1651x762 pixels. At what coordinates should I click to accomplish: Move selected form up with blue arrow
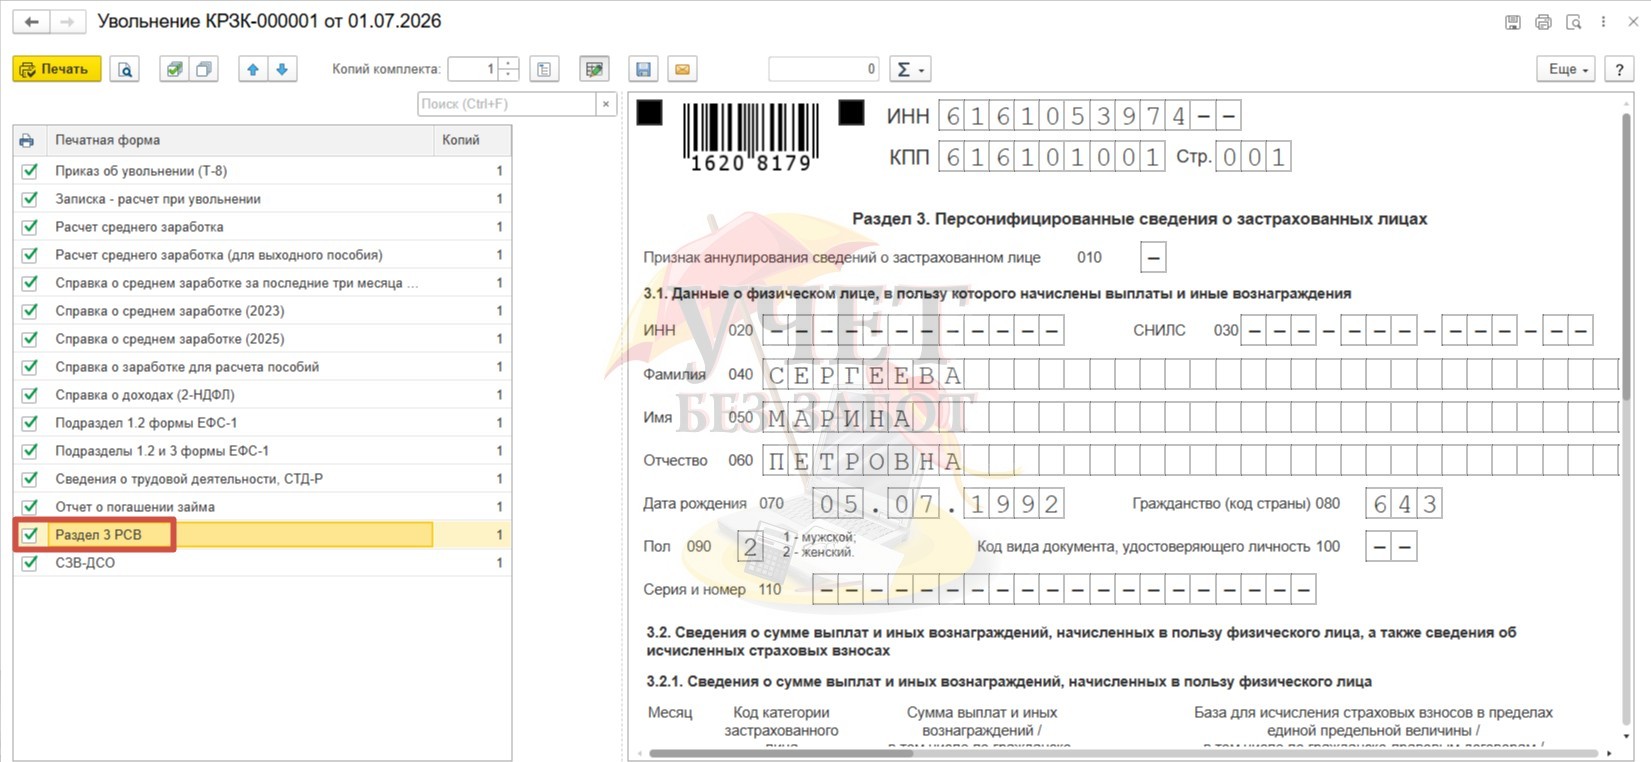pyautogui.click(x=253, y=69)
